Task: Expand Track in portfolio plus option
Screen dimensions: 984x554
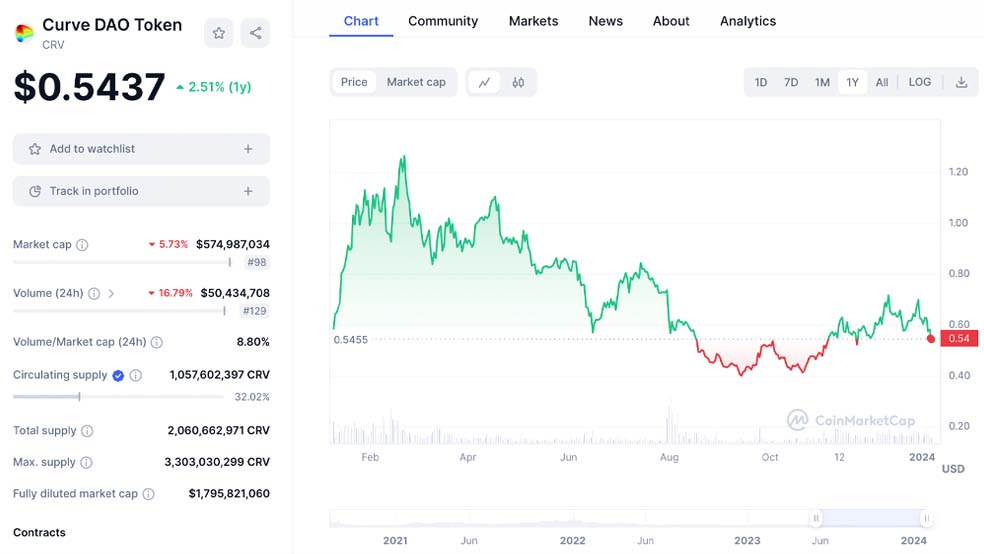Action: pos(248,191)
